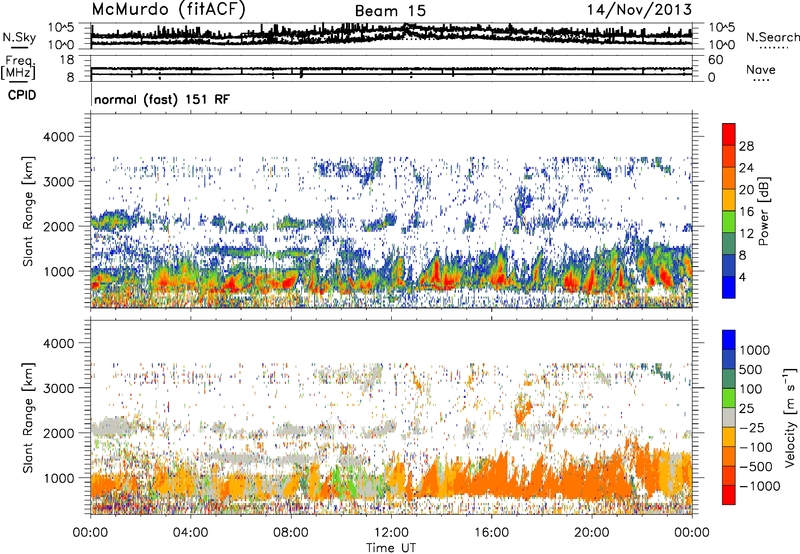This screenshot has height=554, width=800.
Task: Click the '16:00' time axis label
Action: pos(491,533)
